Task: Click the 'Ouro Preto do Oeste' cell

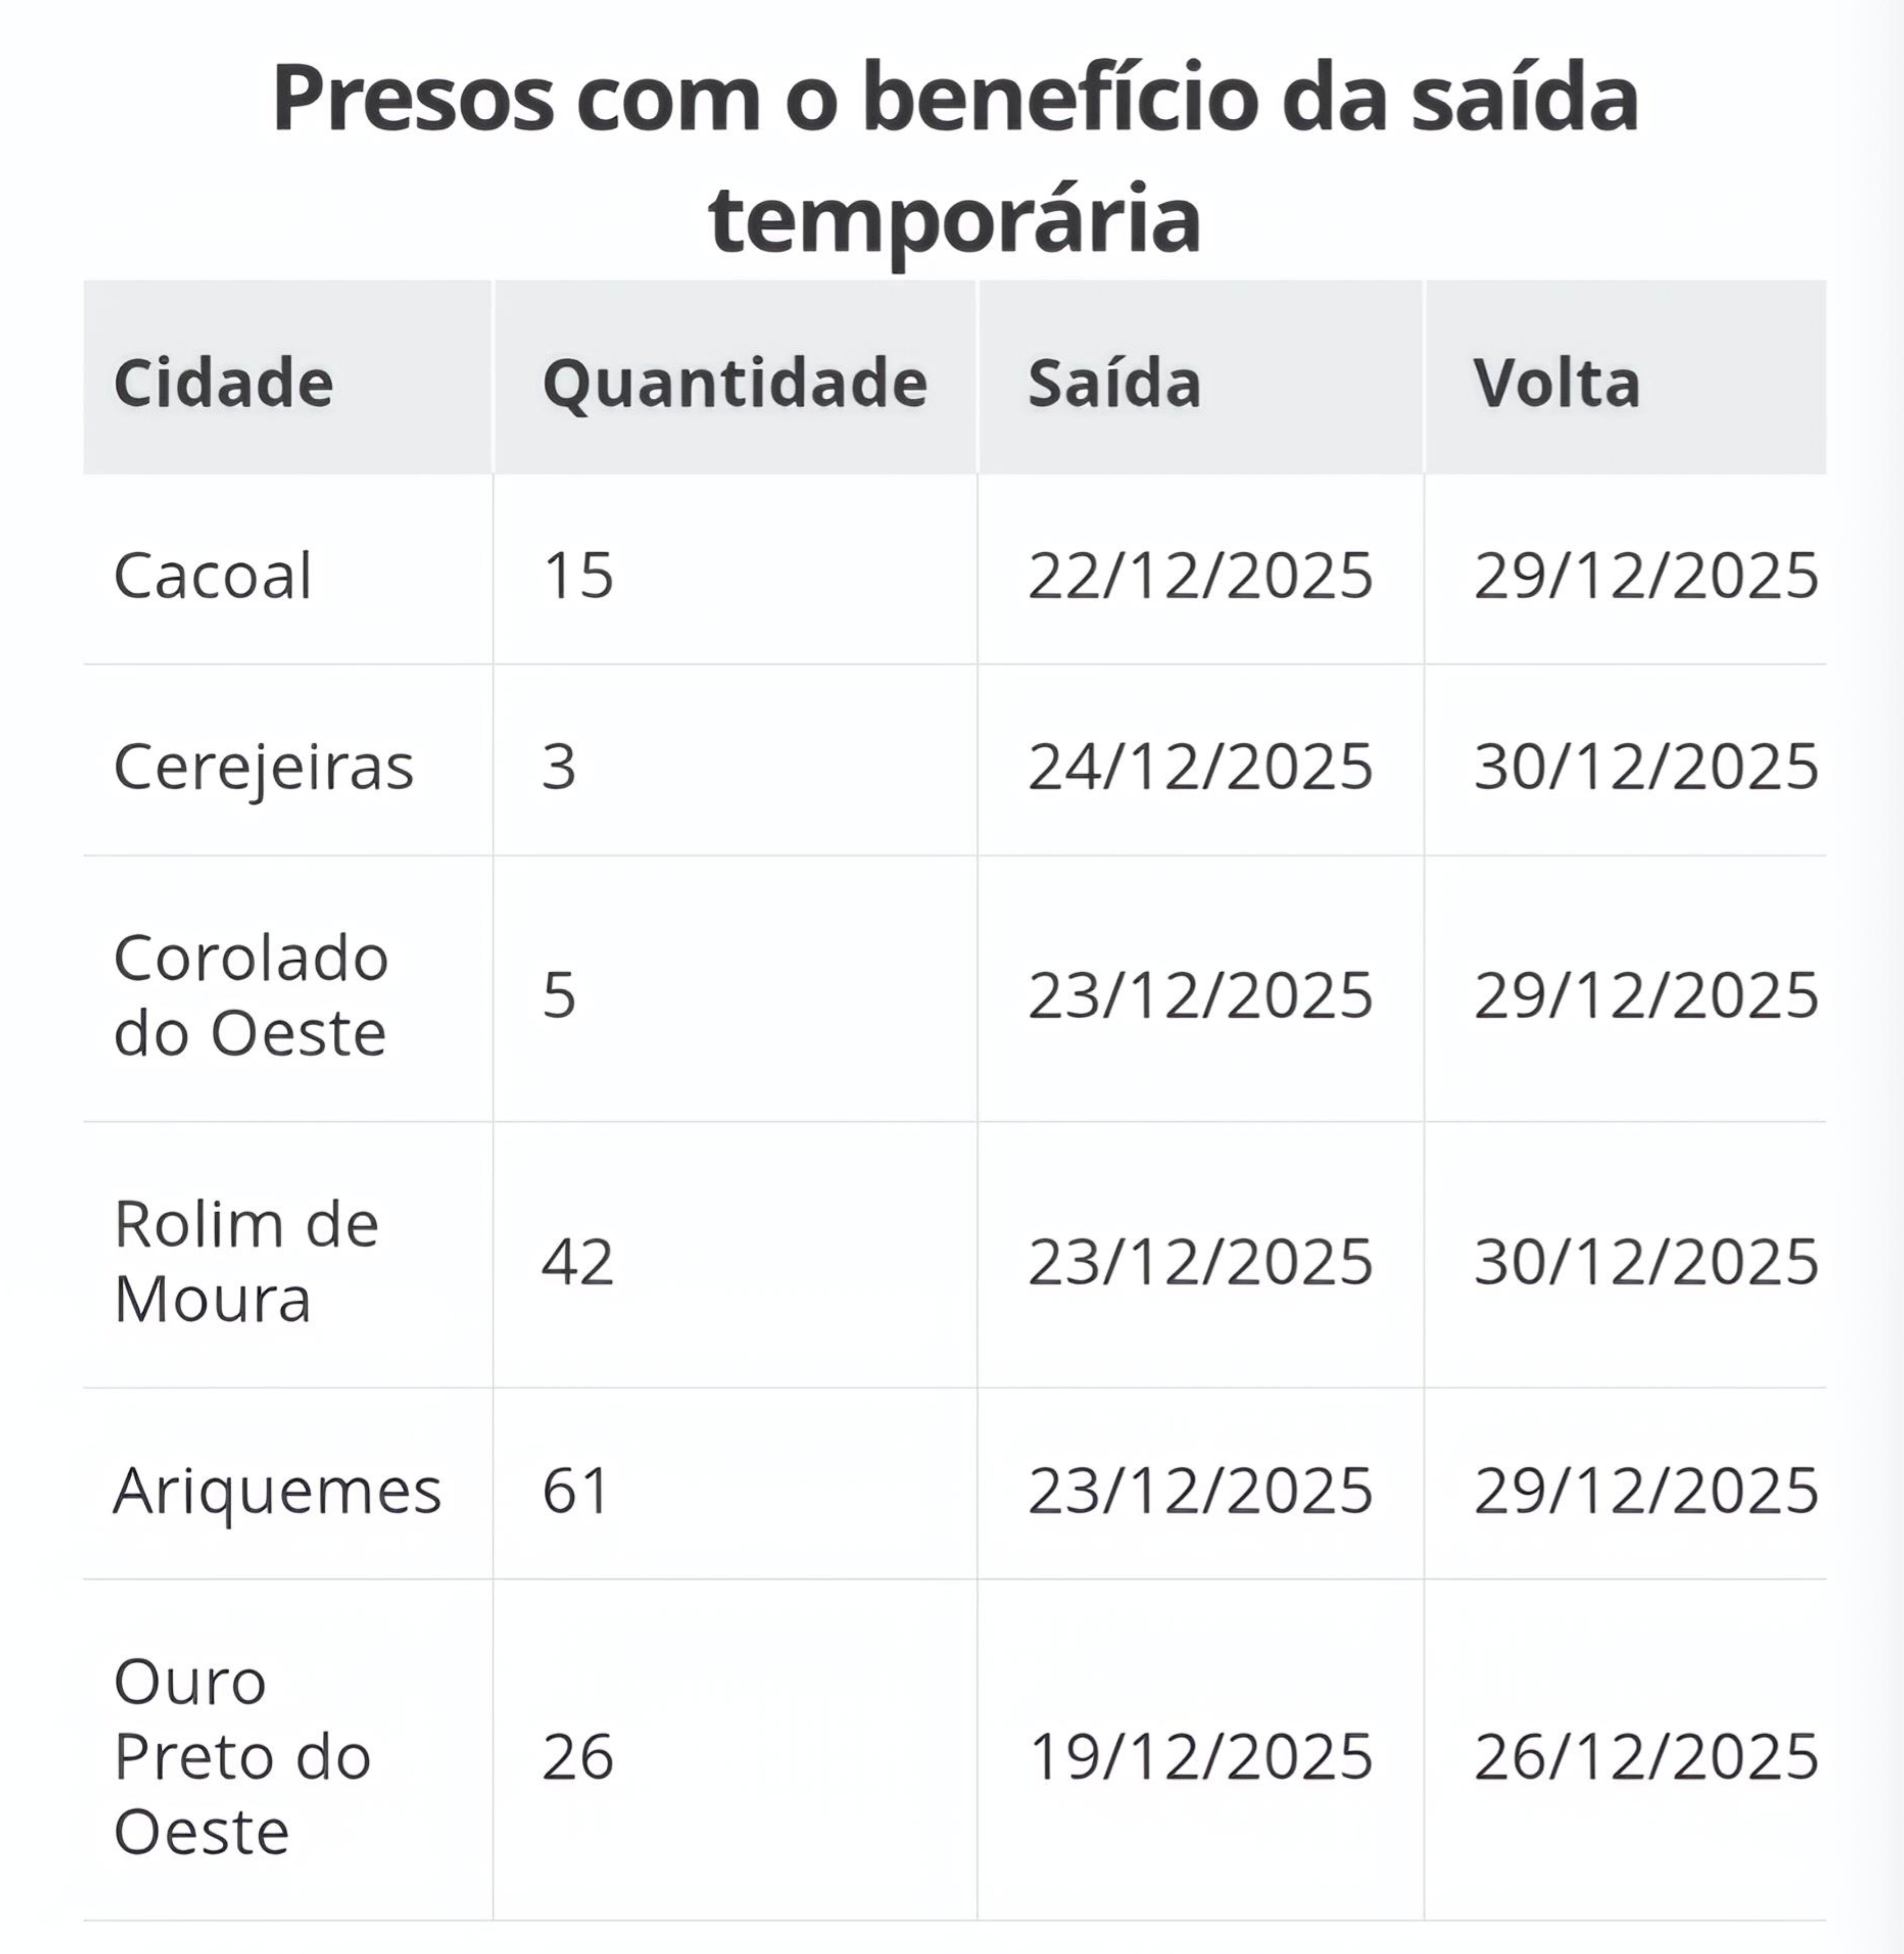Action: pos(242,1756)
